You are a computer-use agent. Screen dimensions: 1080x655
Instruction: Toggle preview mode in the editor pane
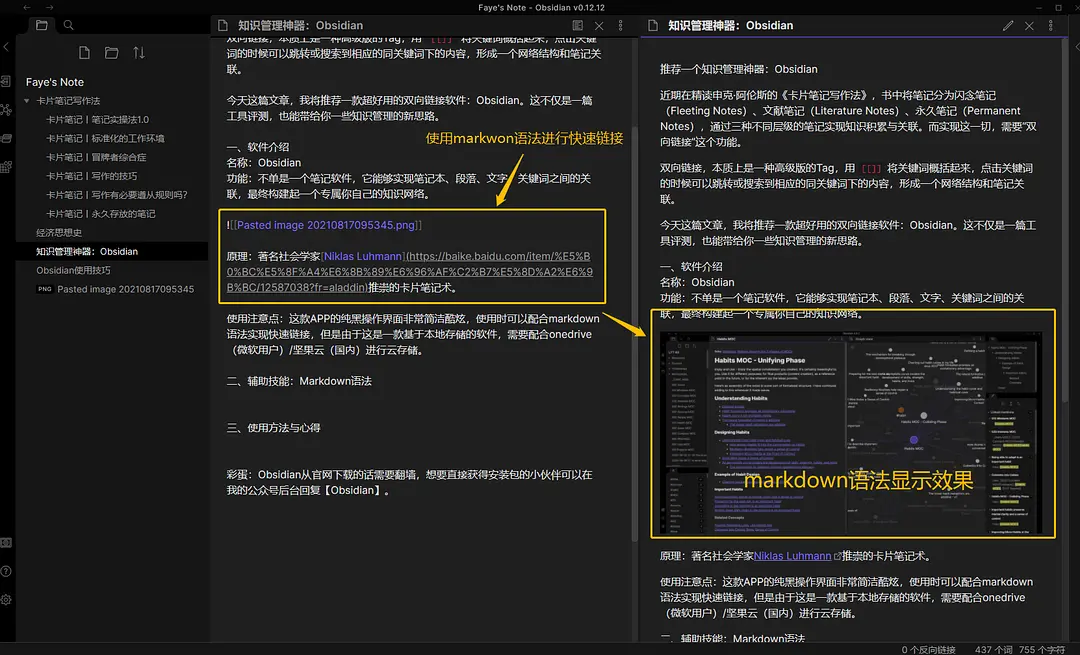click(x=577, y=25)
